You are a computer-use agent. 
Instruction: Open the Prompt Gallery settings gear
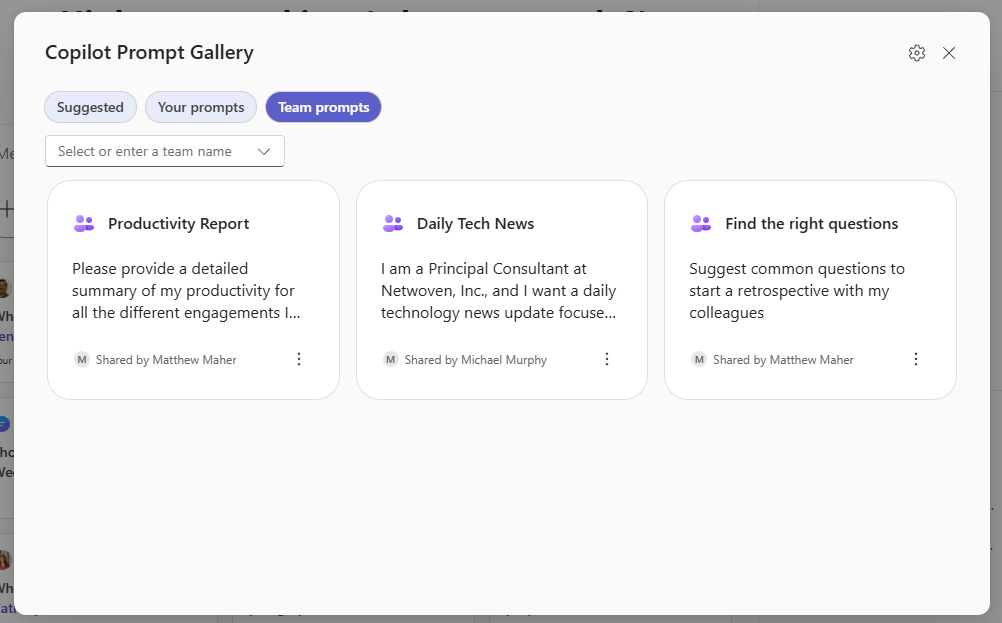pos(916,53)
